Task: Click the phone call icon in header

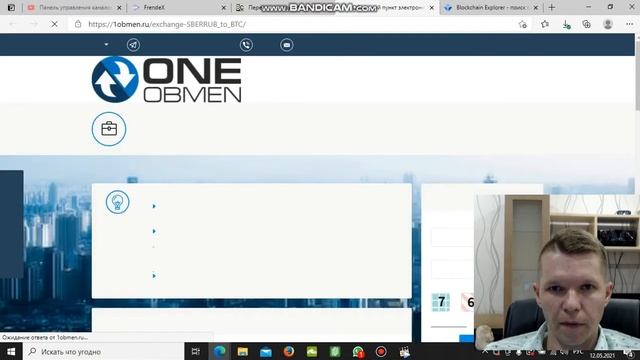Action: pos(246,45)
